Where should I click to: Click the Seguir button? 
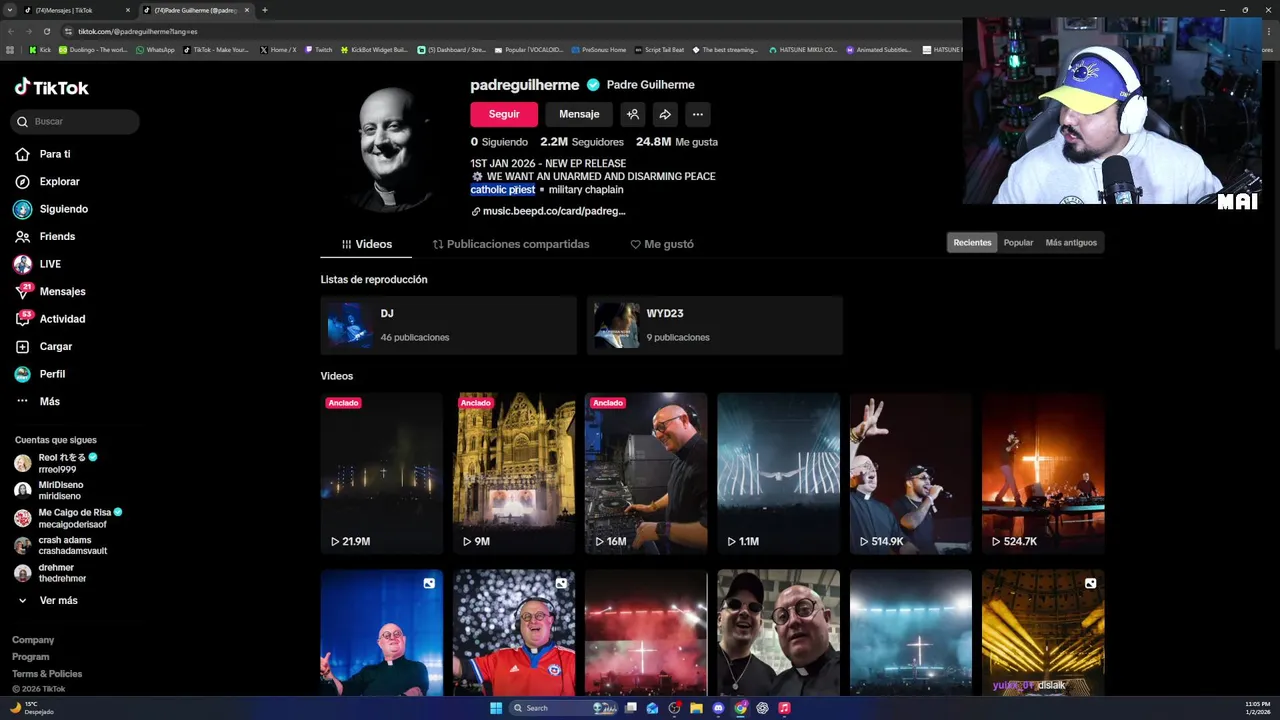point(504,114)
